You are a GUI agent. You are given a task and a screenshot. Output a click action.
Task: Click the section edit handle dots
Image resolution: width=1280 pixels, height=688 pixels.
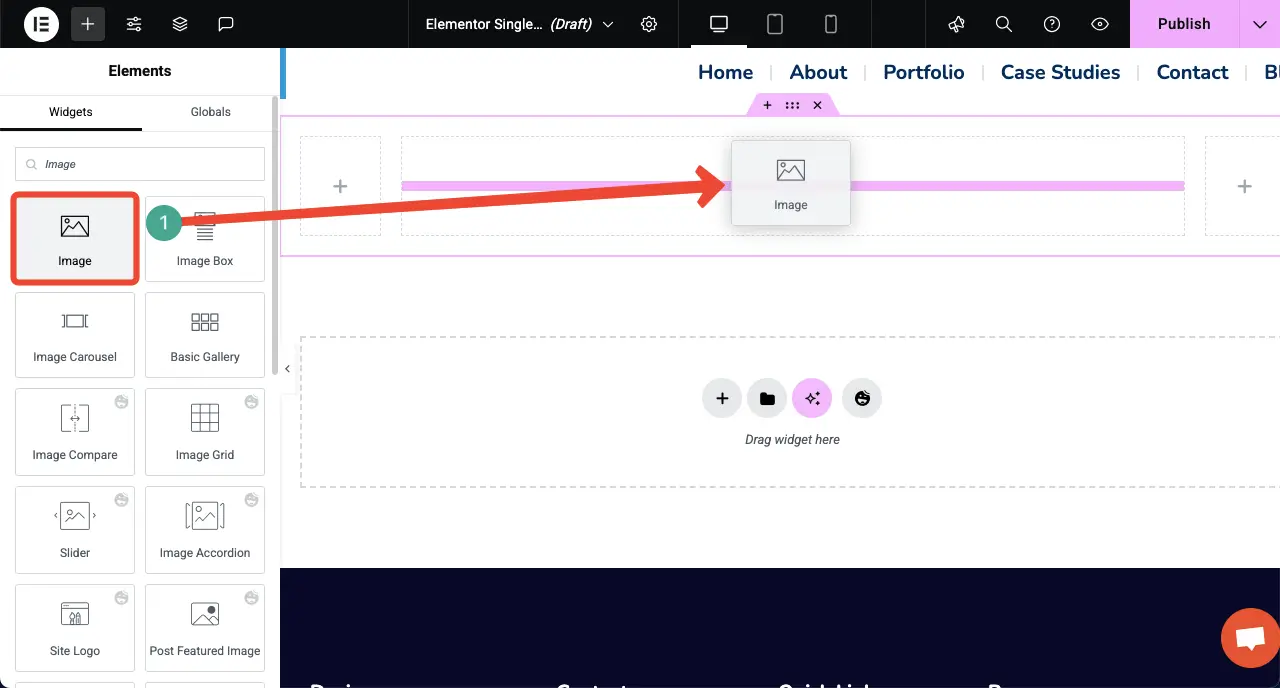pyautogui.click(x=792, y=105)
